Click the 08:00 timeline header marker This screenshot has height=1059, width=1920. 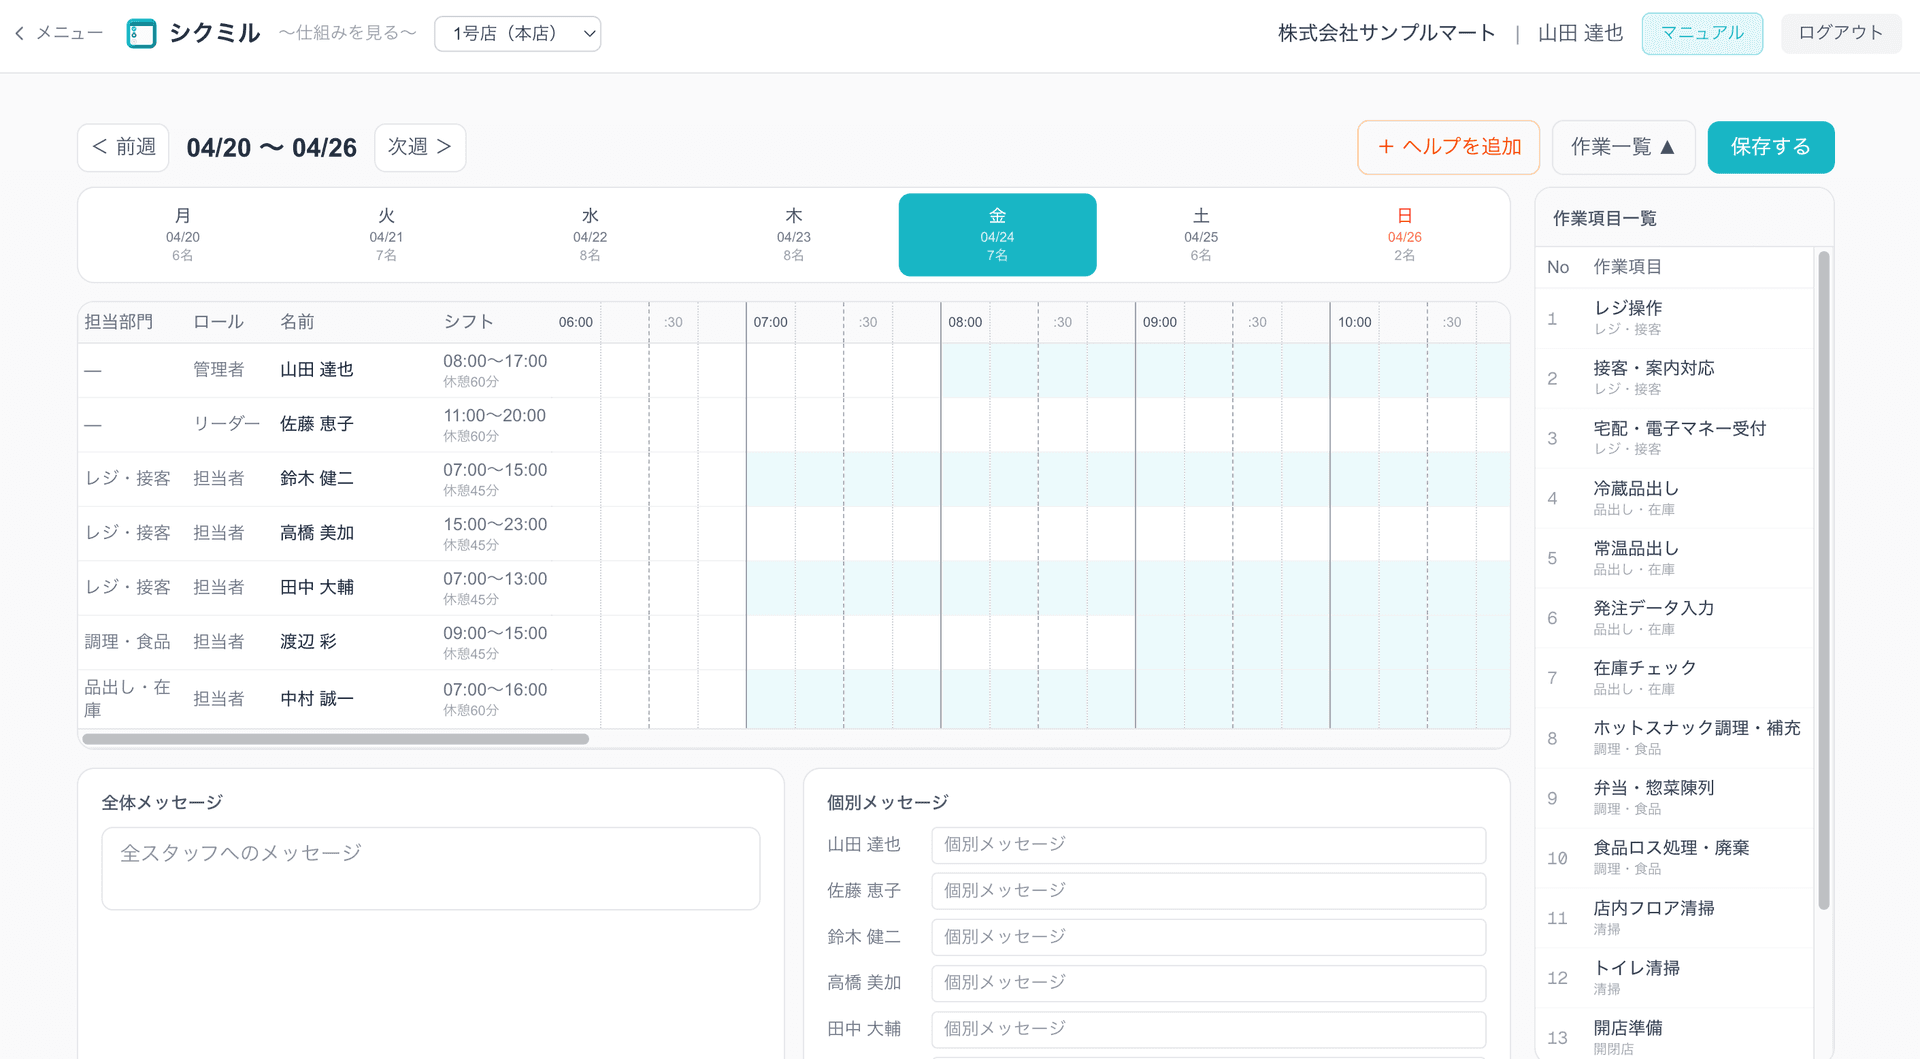tap(965, 322)
